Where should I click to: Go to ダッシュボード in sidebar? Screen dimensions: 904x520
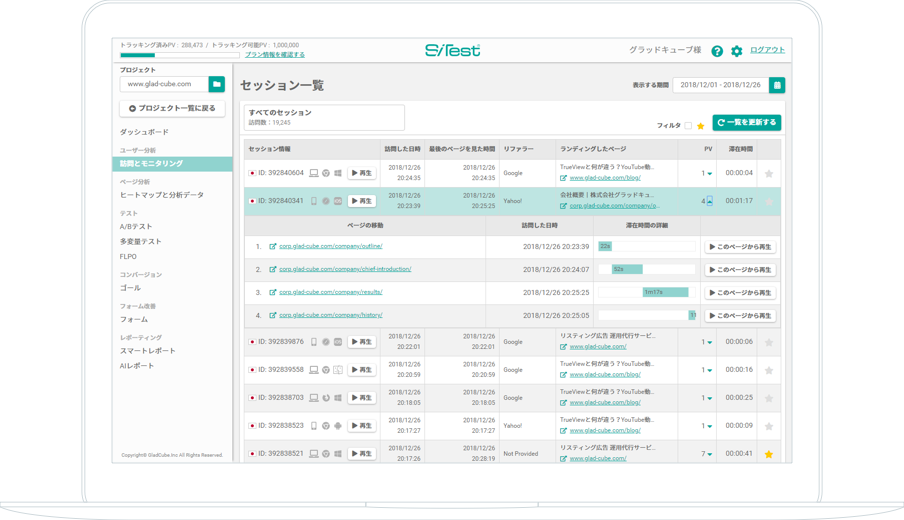144,132
